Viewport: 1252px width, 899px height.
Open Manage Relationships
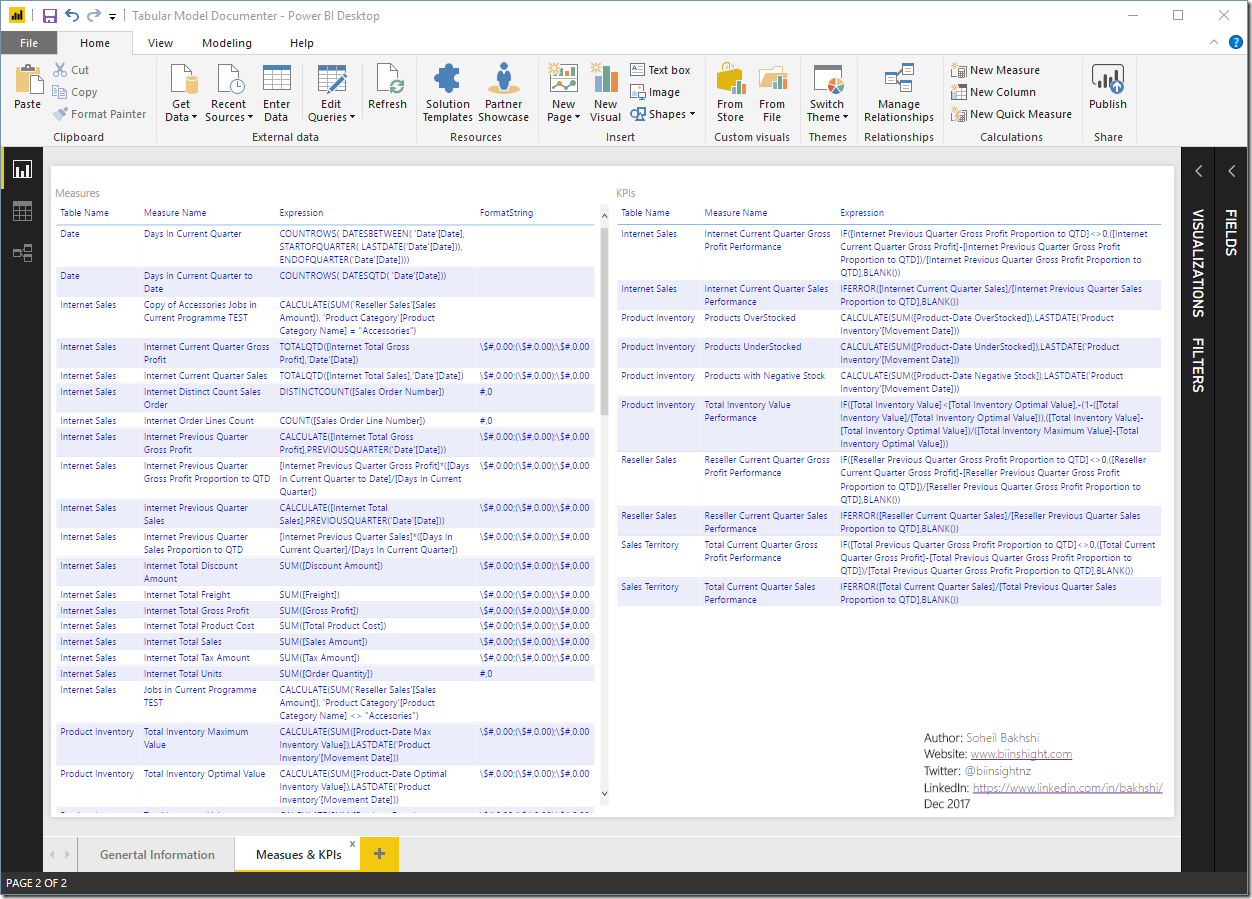pos(899,93)
